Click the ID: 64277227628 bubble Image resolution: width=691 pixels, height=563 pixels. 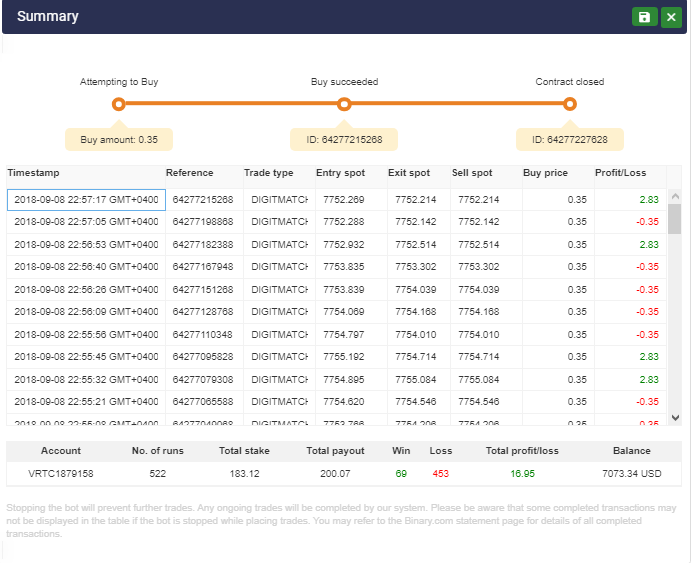(570, 140)
